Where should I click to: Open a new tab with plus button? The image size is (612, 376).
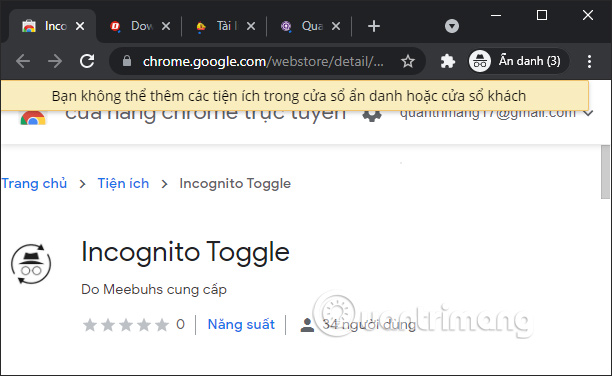click(374, 26)
